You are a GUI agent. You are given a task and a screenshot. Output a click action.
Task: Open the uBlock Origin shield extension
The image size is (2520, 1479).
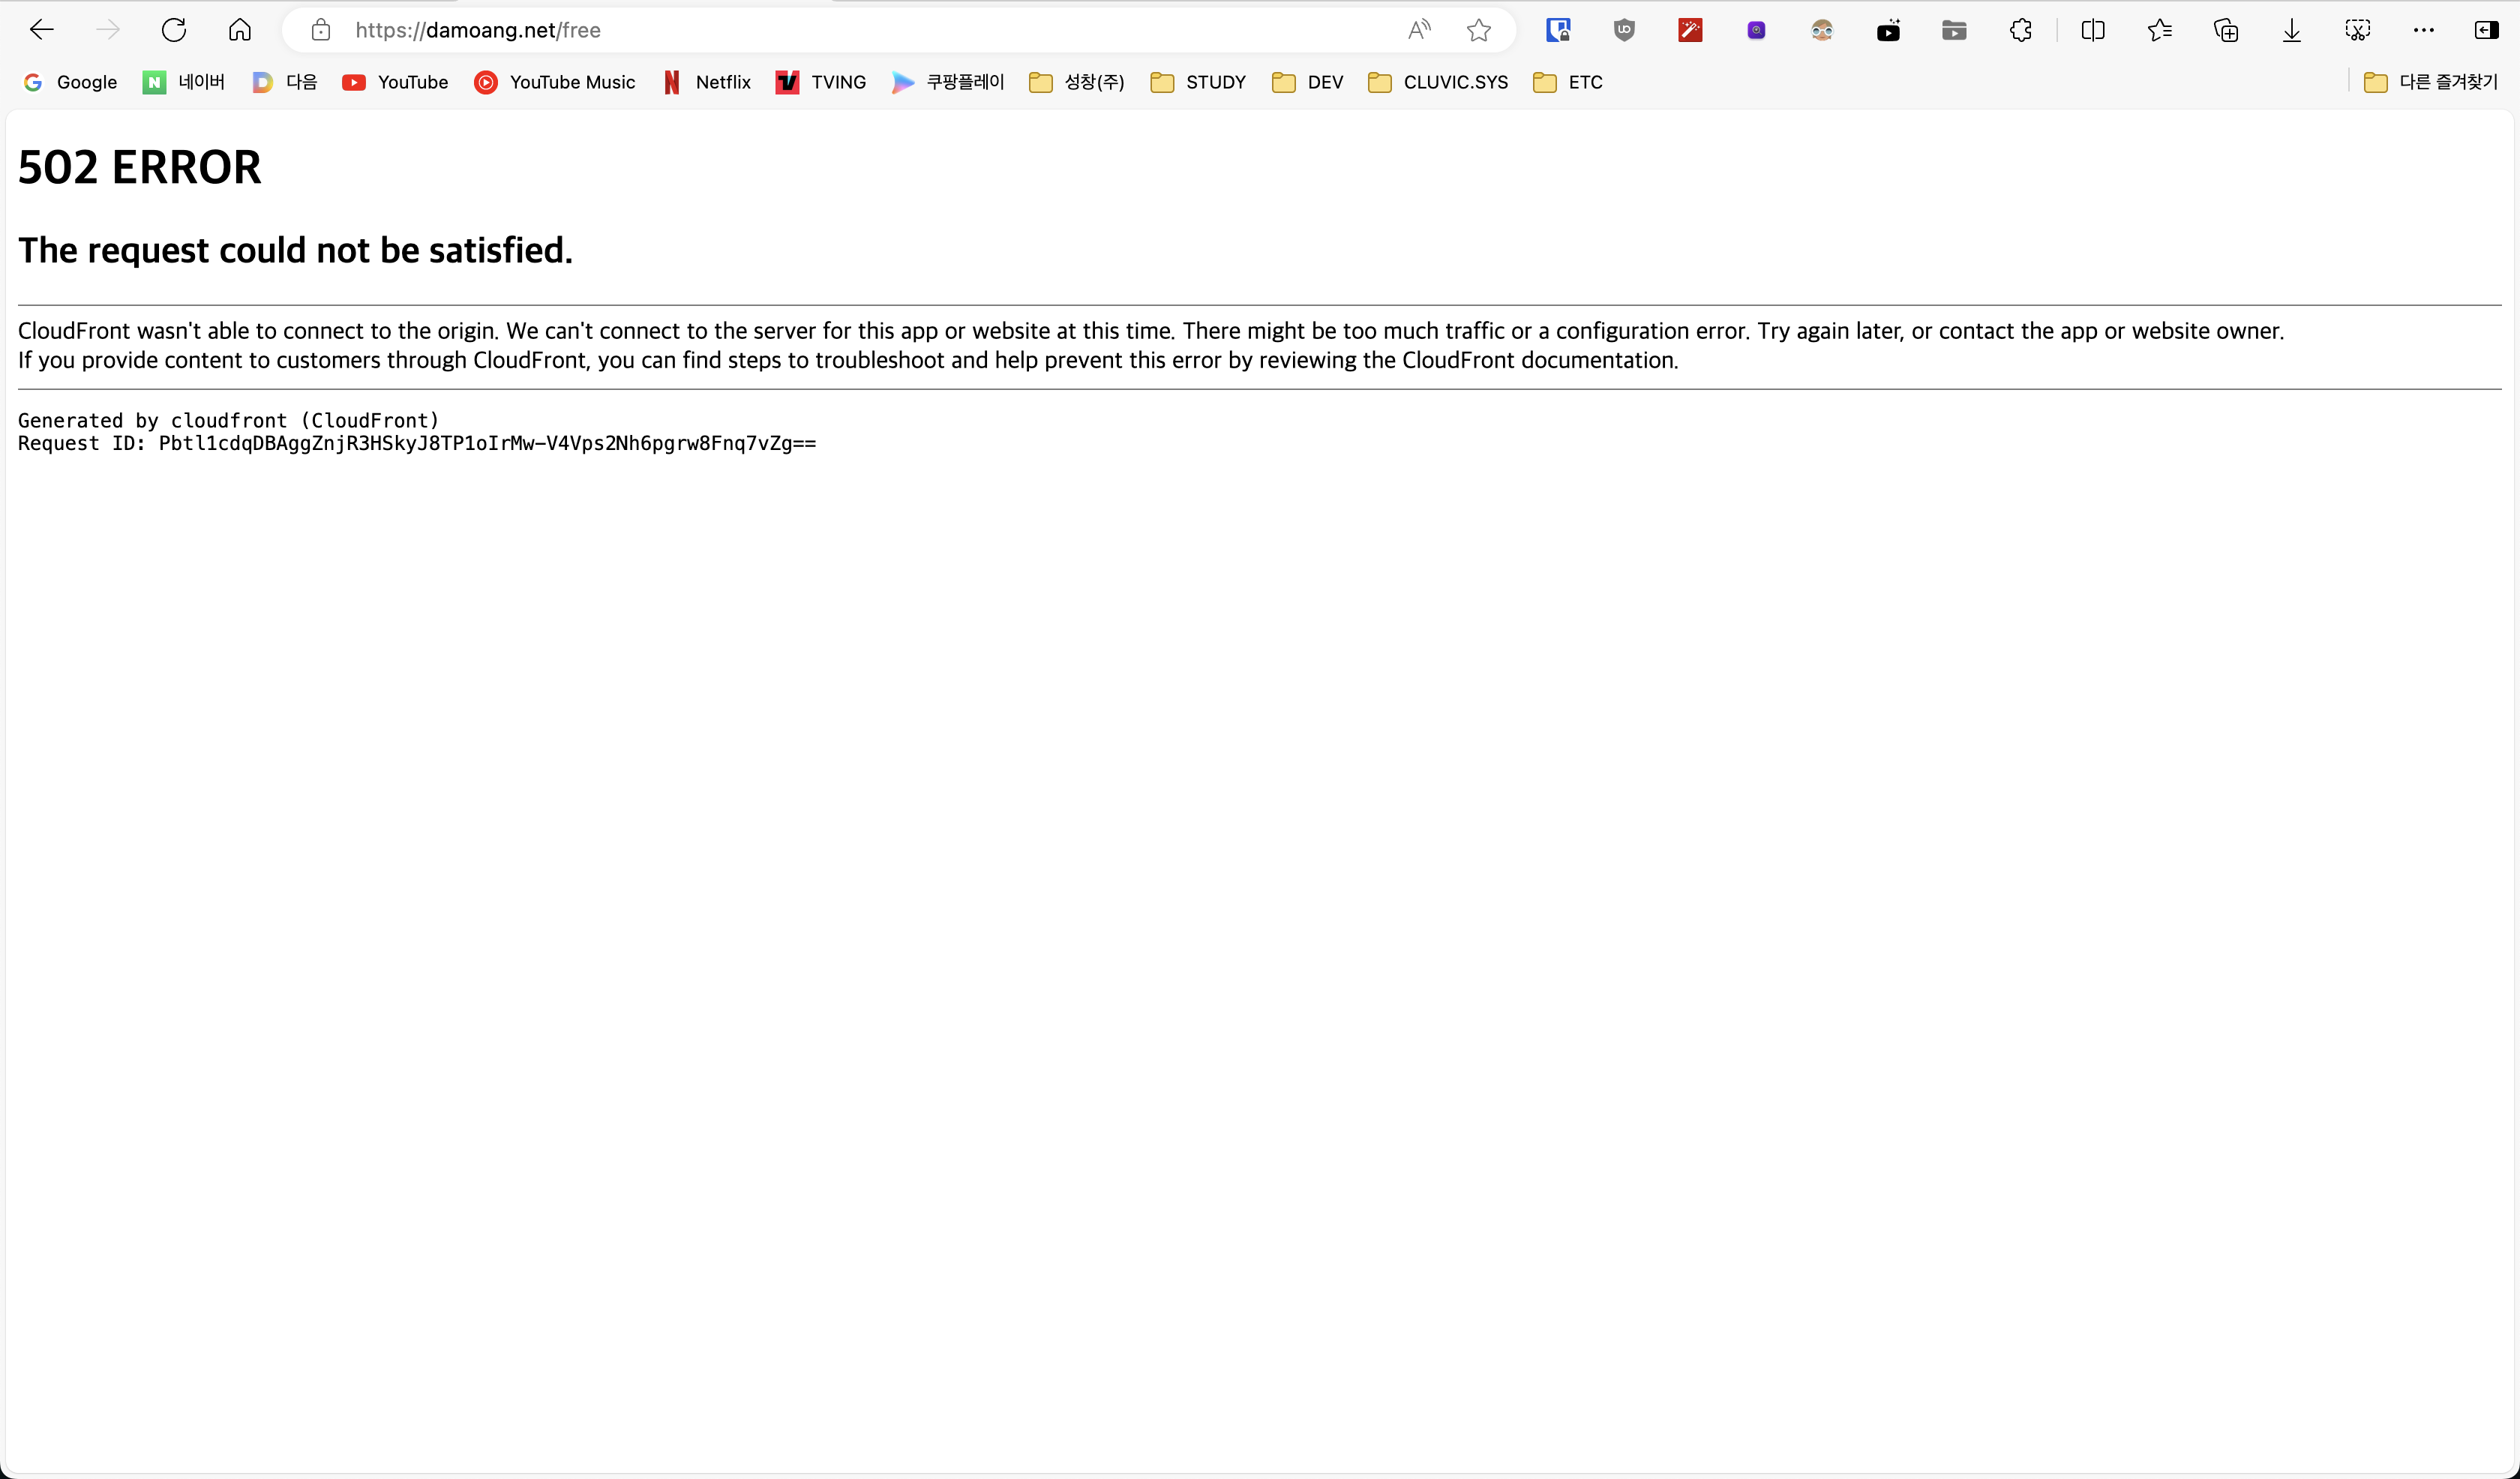click(x=1624, y=30)
